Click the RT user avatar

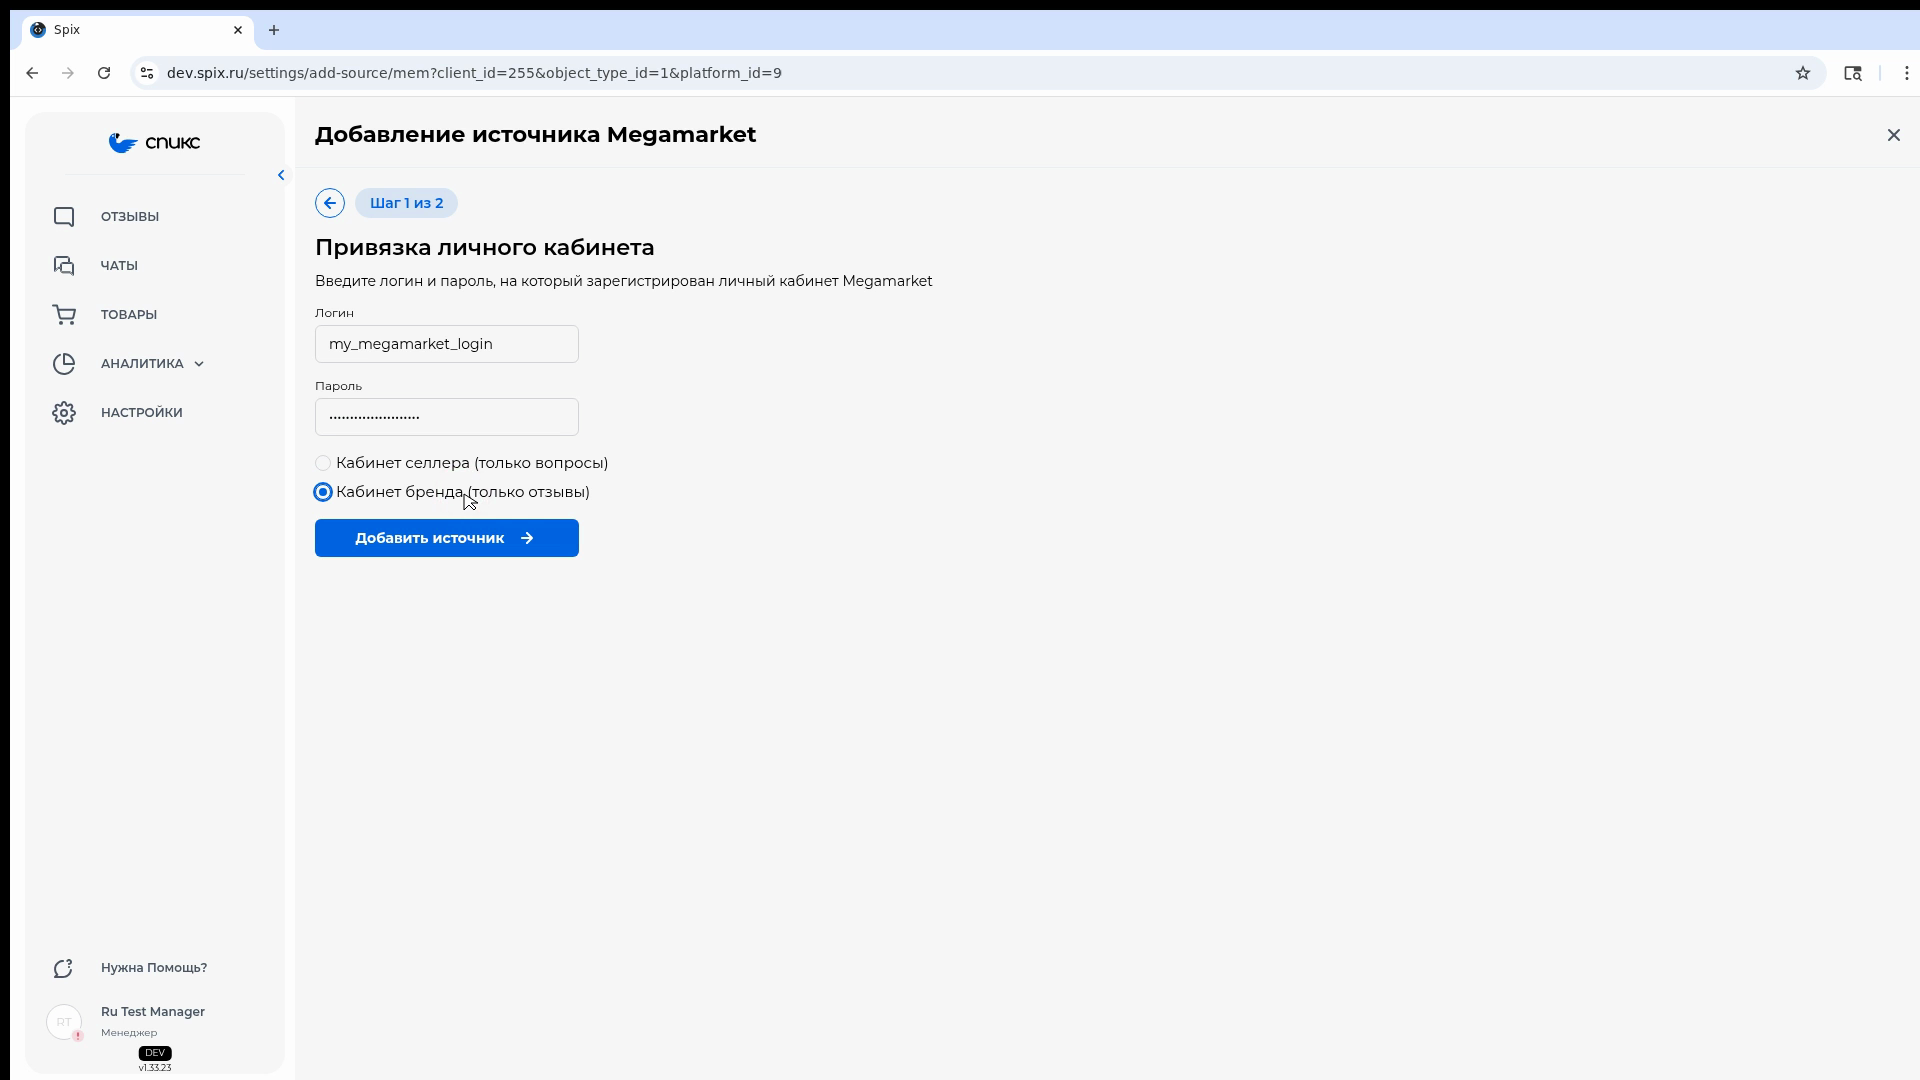point(64,1022)
